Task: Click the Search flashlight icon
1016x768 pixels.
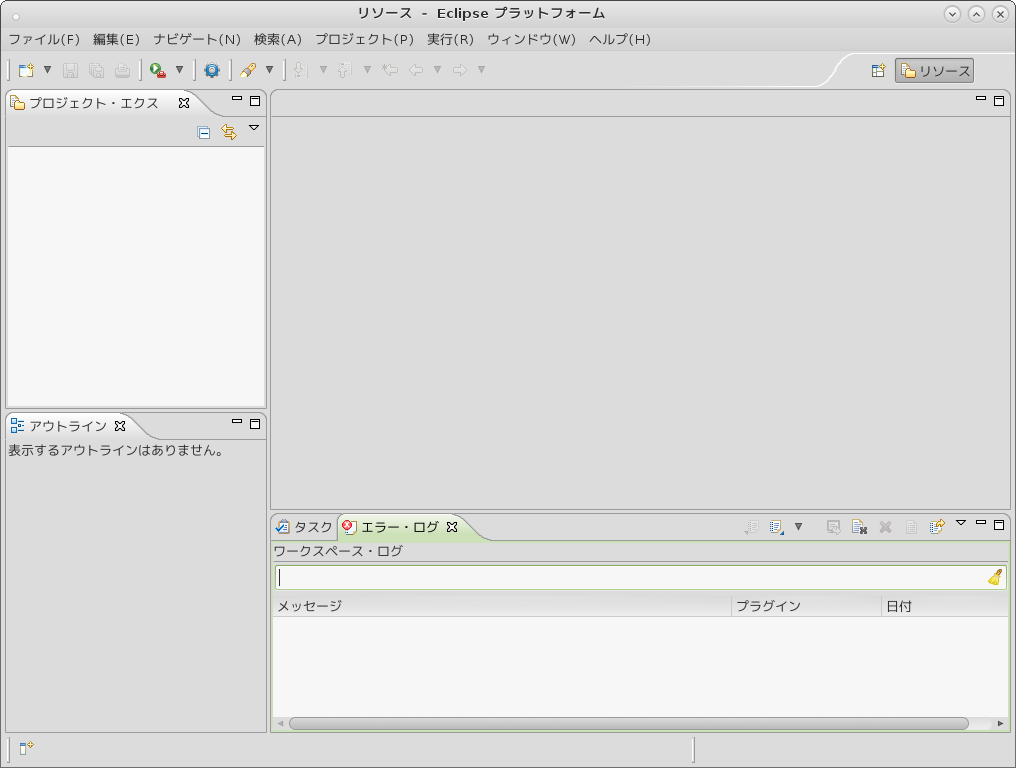Action: [x=248, y=70]
